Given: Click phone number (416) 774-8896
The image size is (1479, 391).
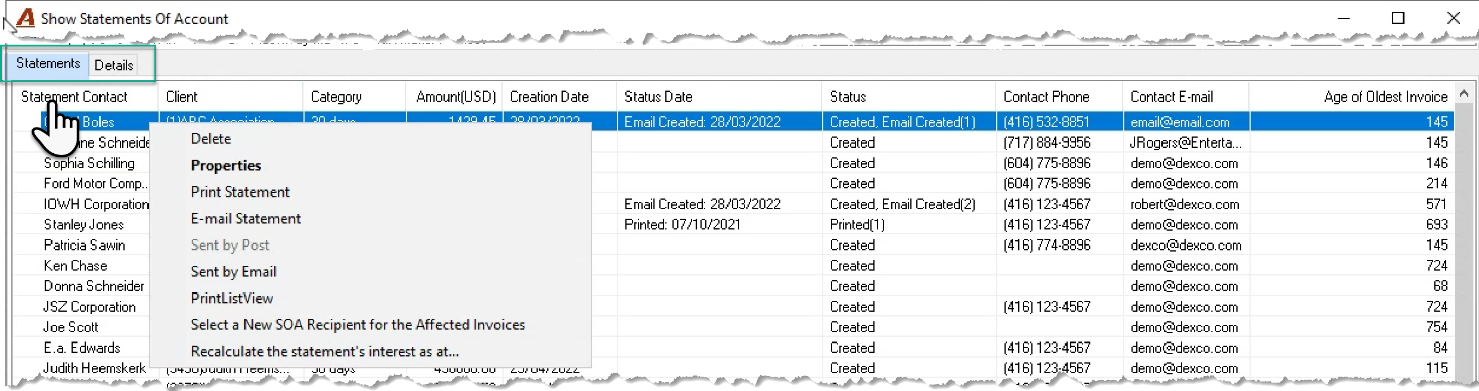Looking at the screenshot, I should (x=1047, y=245).
